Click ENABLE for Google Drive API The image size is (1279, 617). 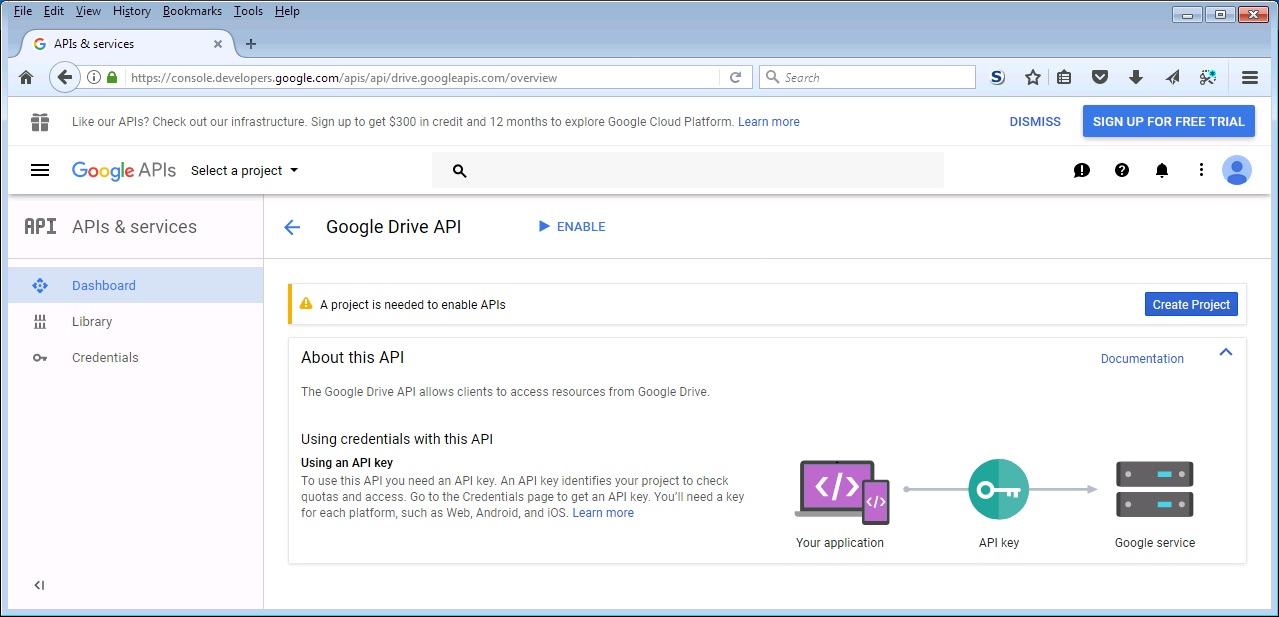(572, 227)
